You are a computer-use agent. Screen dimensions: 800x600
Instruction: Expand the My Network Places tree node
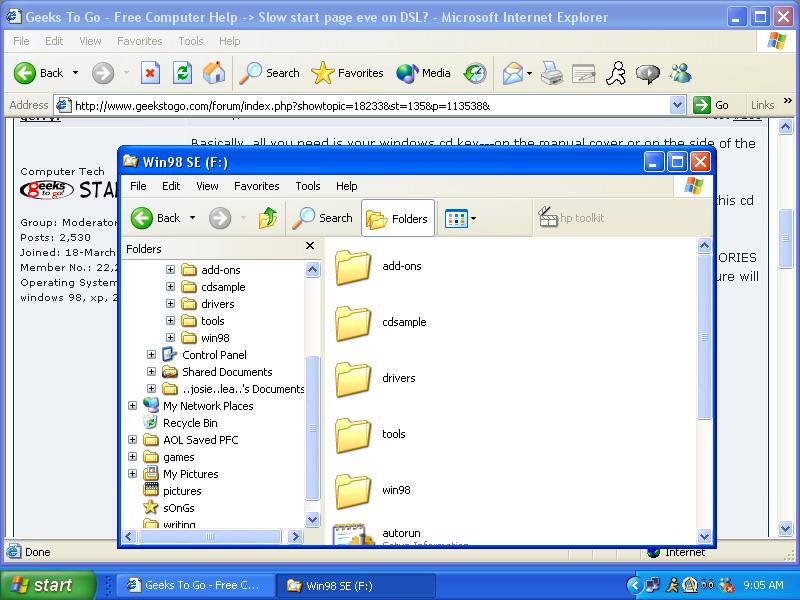[133, 406]
